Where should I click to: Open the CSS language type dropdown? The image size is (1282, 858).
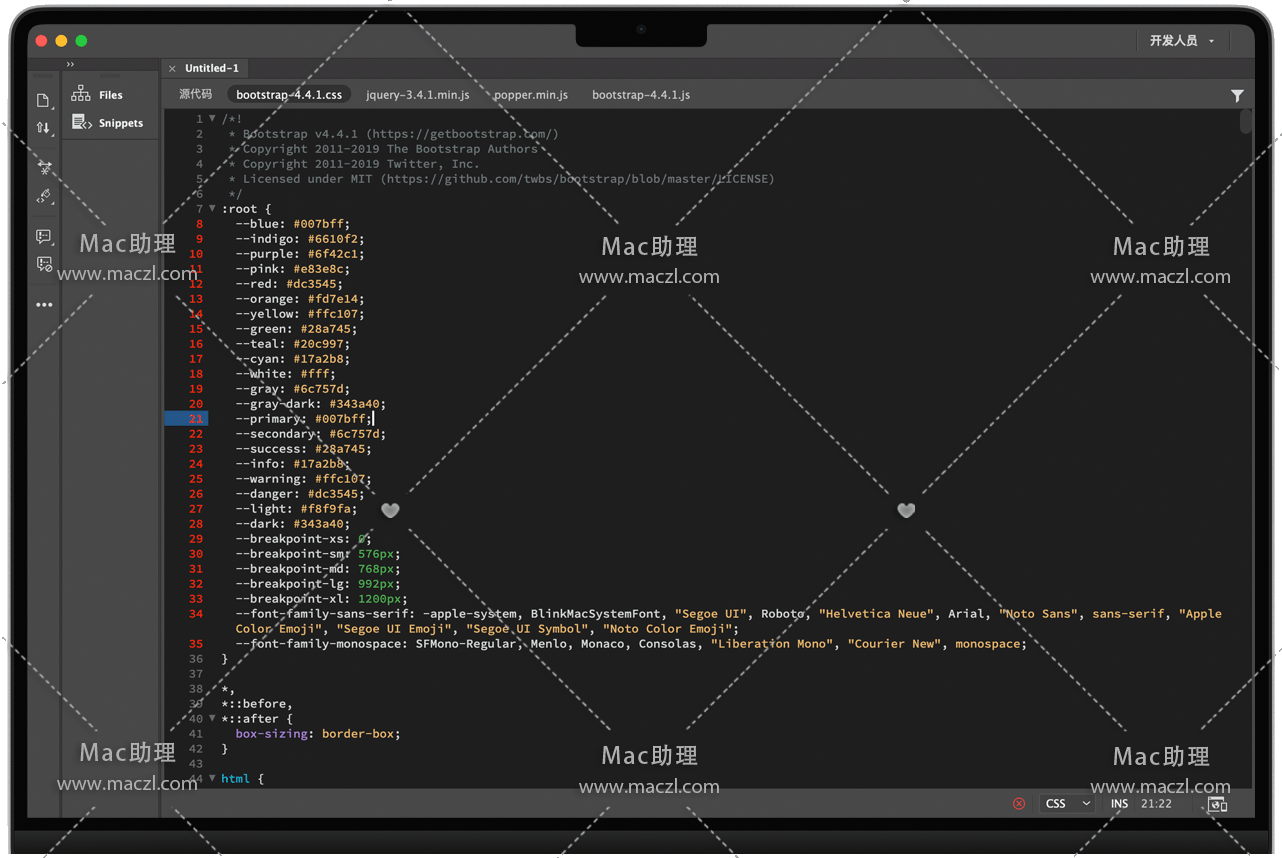(x=1067, y=804)
